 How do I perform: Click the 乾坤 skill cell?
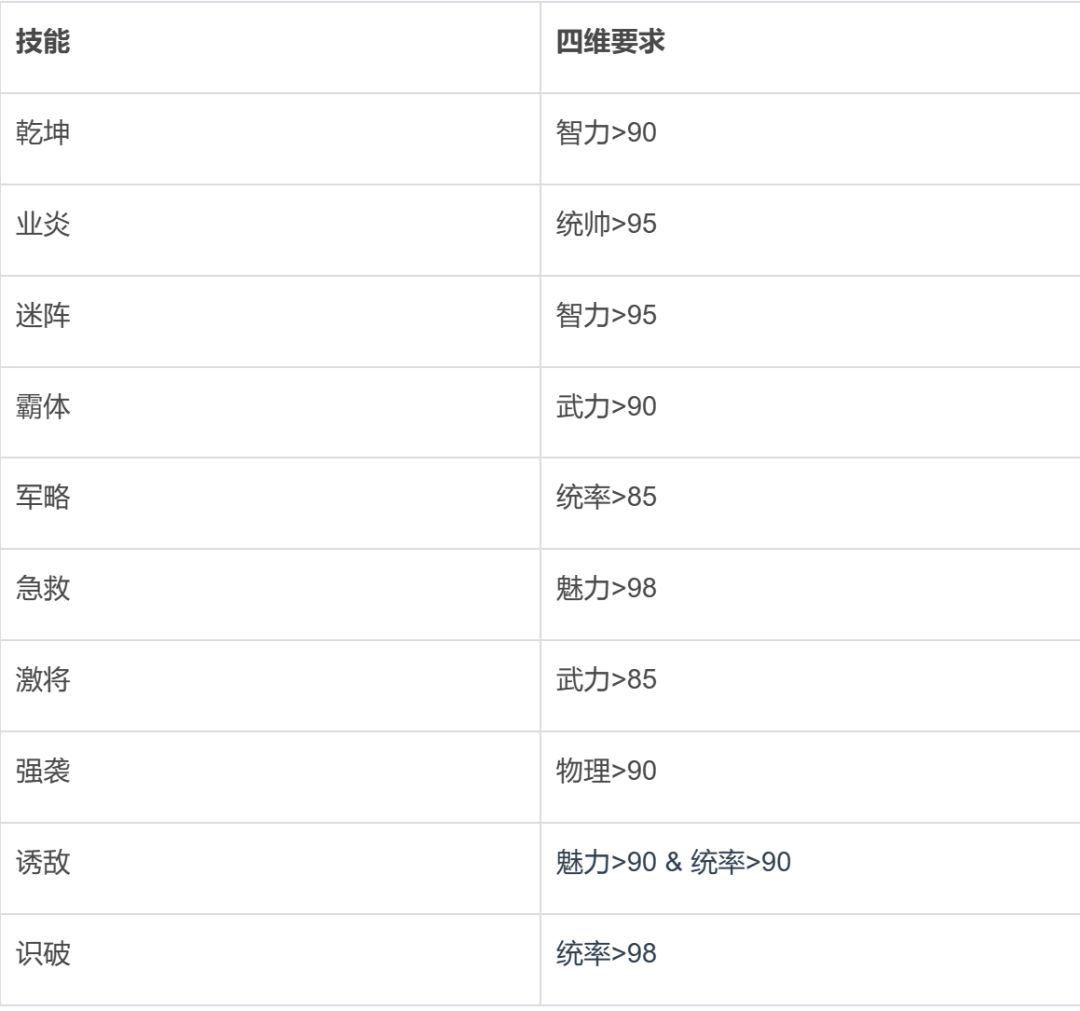point(43,133)
